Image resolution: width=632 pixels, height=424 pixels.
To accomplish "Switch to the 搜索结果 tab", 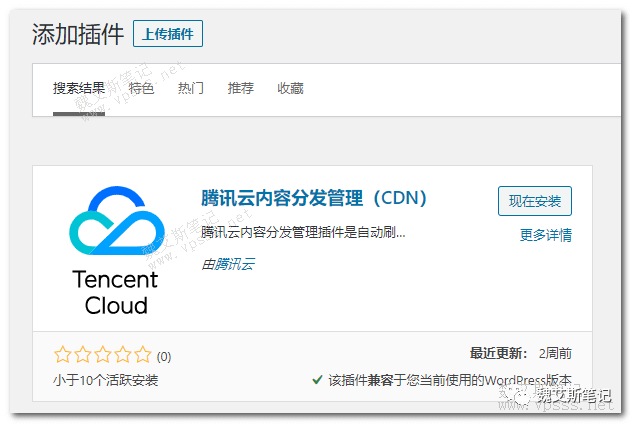I will pyautogui.click(x=78, y=88).
